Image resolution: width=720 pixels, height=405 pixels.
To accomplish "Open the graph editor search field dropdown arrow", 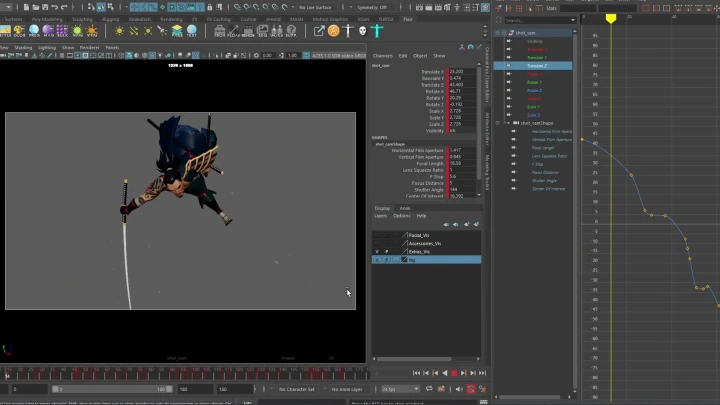I will click(573, 20).
